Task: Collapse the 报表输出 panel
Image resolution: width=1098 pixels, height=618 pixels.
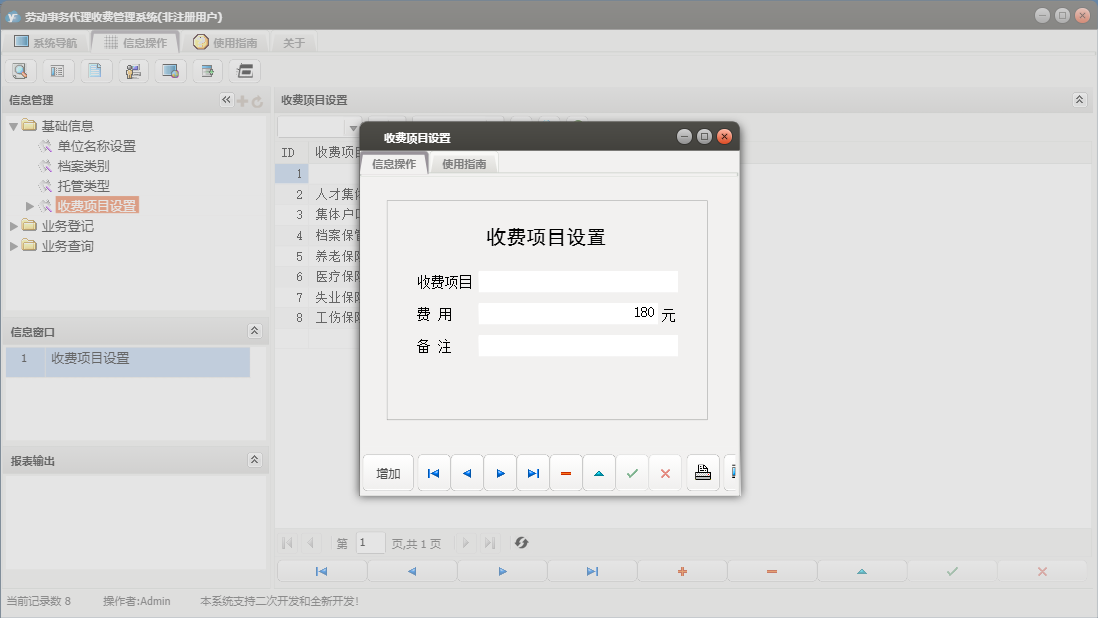Action: point(254,460)
